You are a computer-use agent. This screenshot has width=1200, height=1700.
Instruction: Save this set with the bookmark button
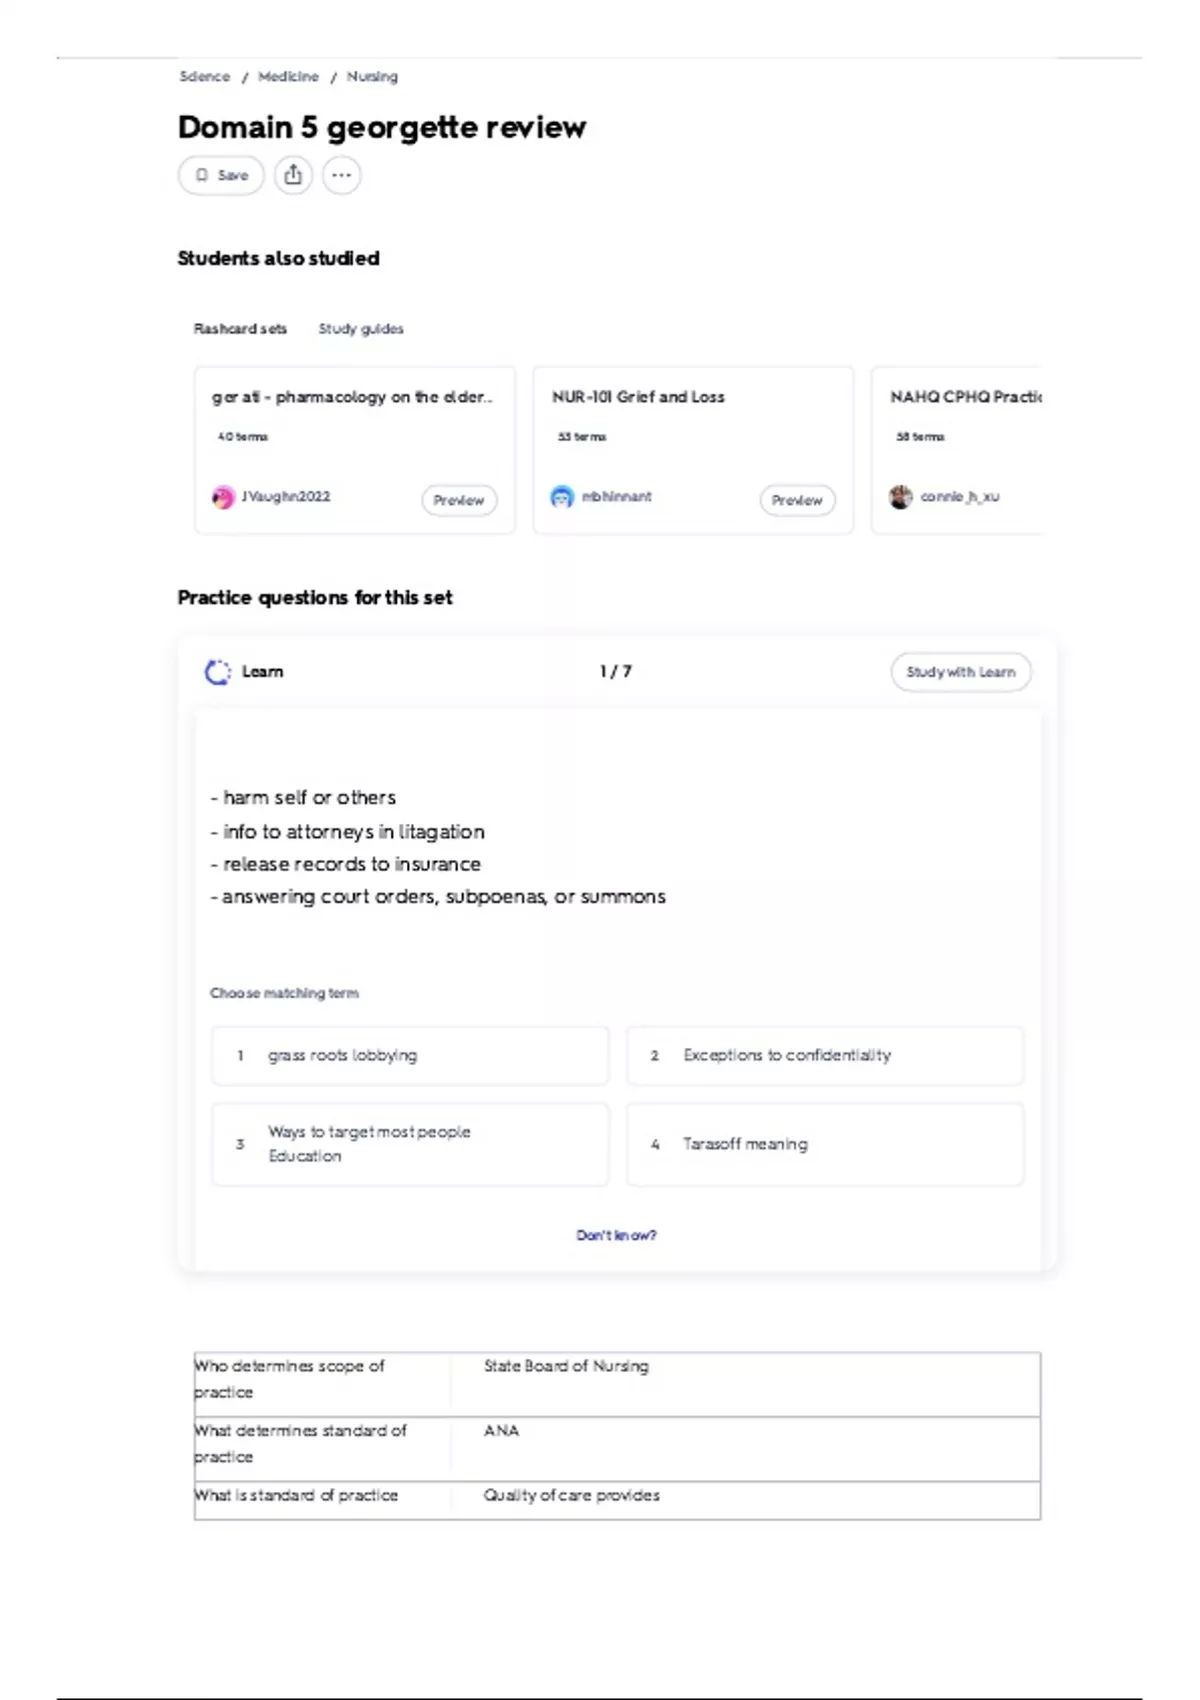click(221, 175)
